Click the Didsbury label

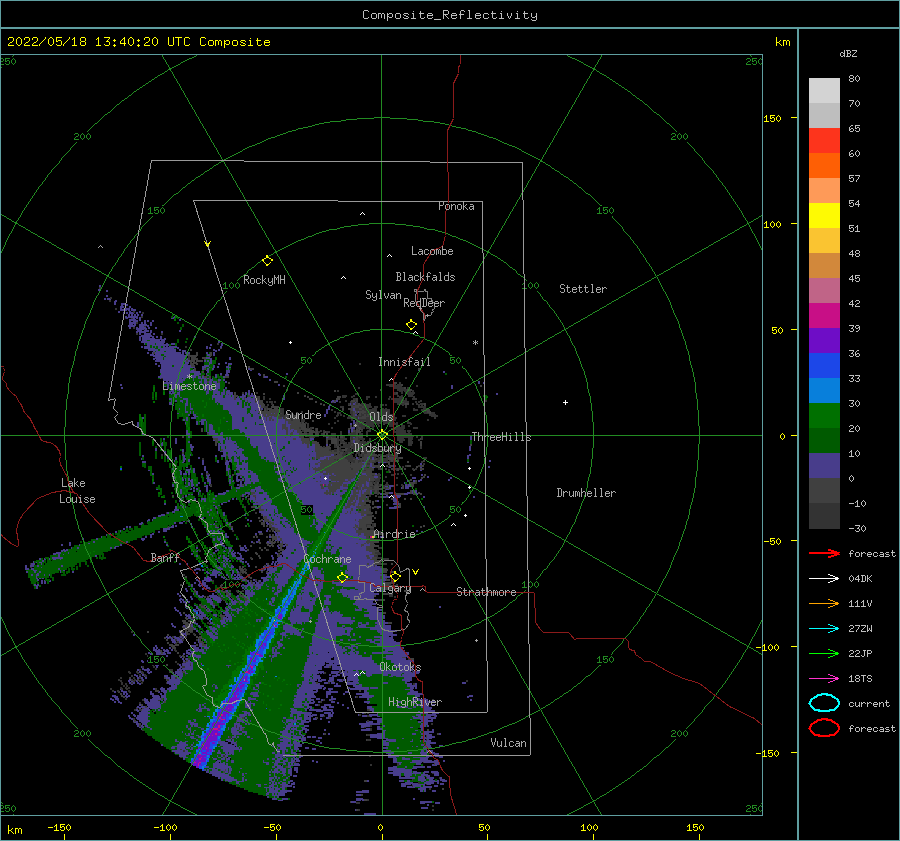pos(377,448)
